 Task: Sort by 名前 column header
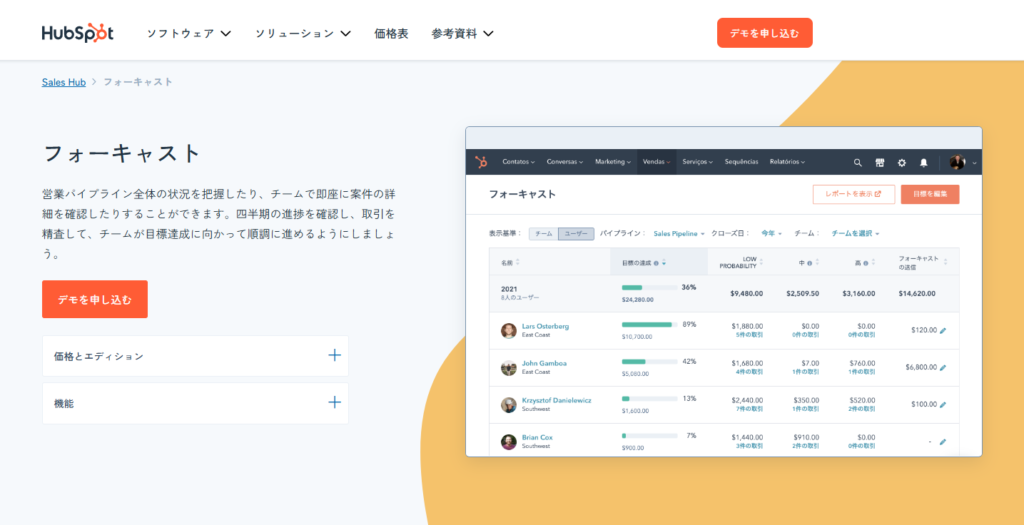[x=511, y=262]
